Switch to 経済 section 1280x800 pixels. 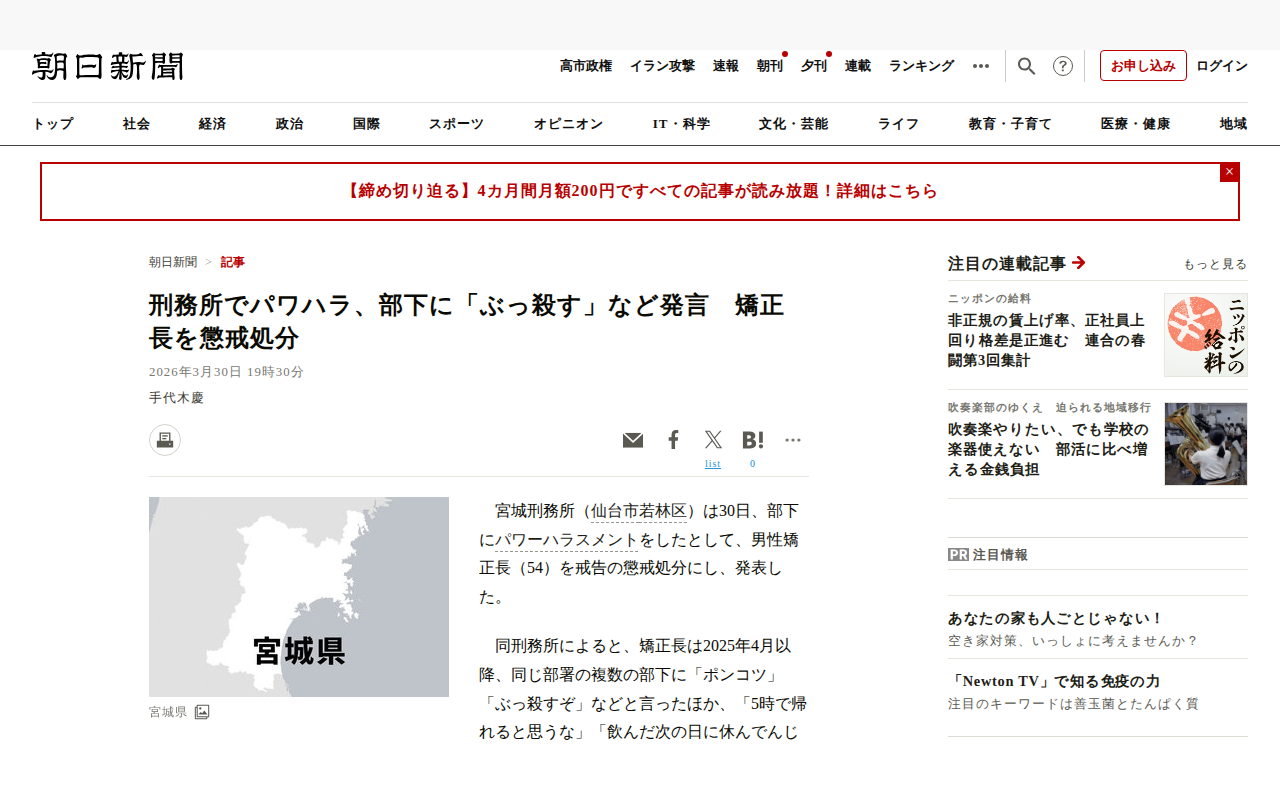click(213, 124)
